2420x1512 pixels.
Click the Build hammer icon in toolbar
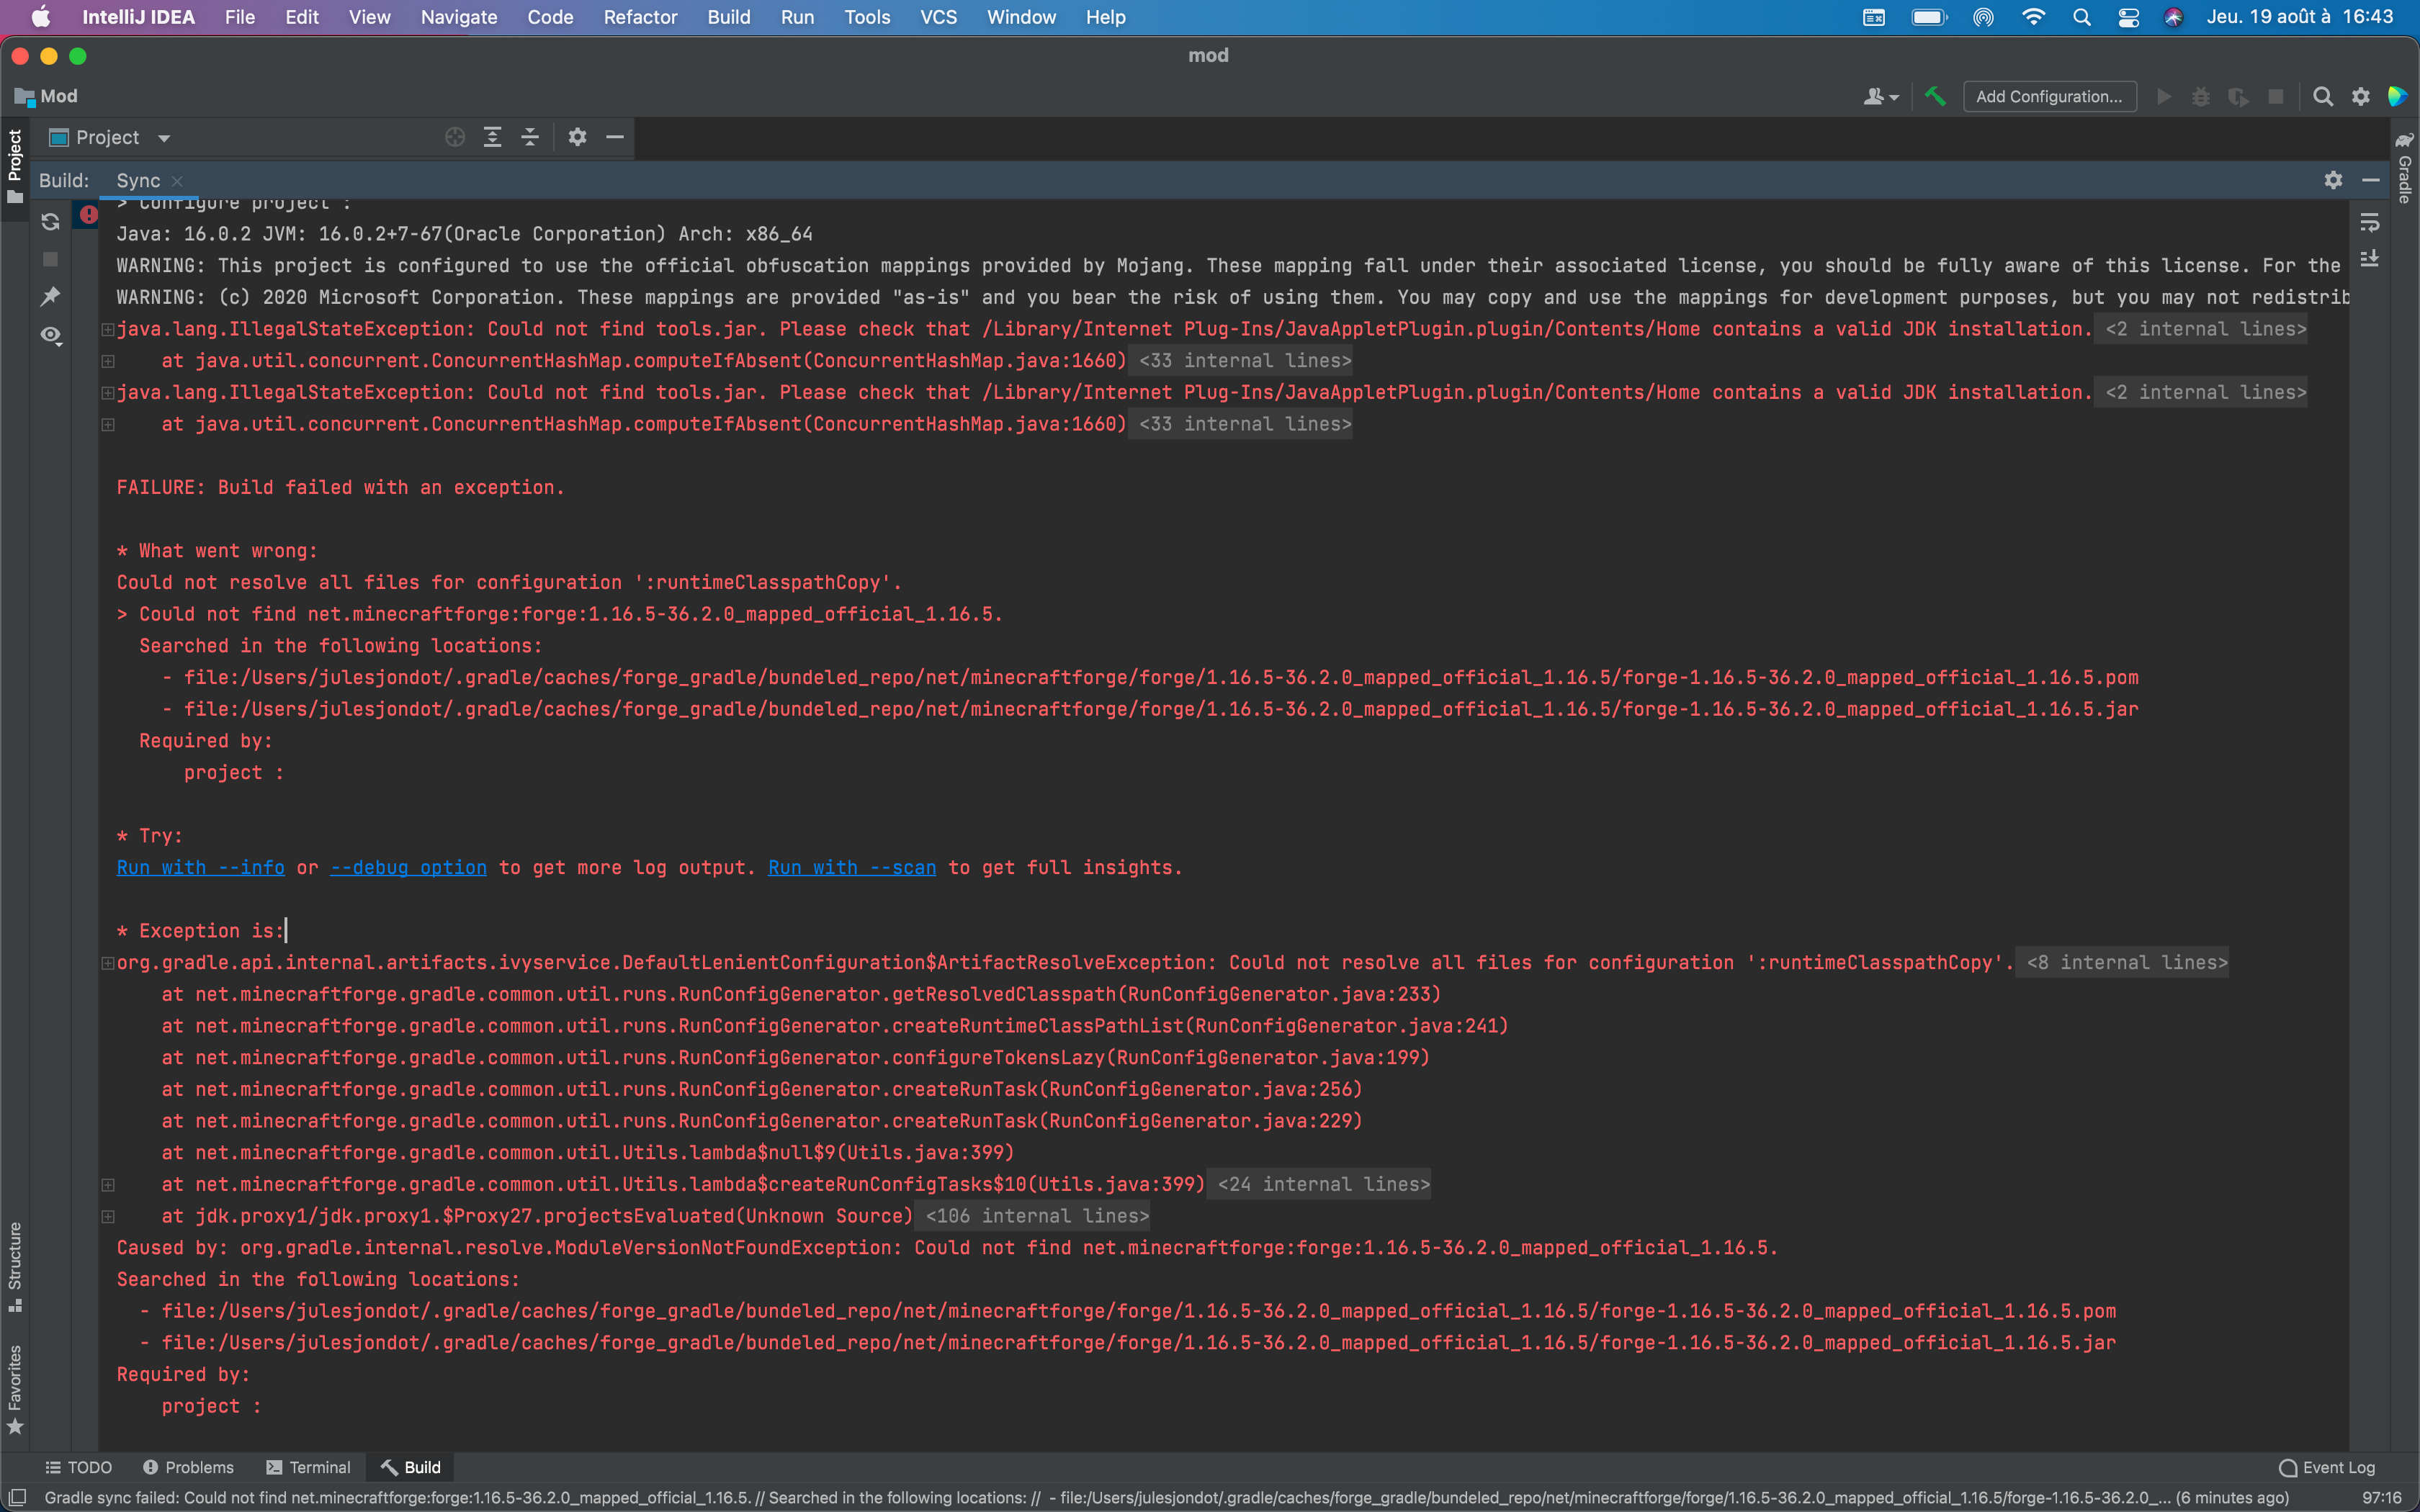[x=1935, y=96]
